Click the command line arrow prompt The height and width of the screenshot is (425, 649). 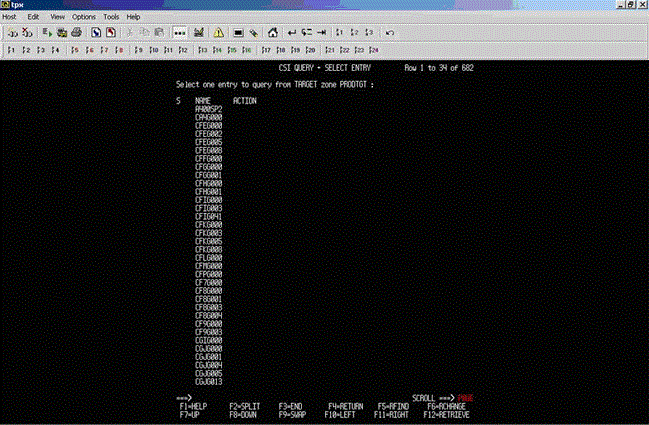pos(185,398)
